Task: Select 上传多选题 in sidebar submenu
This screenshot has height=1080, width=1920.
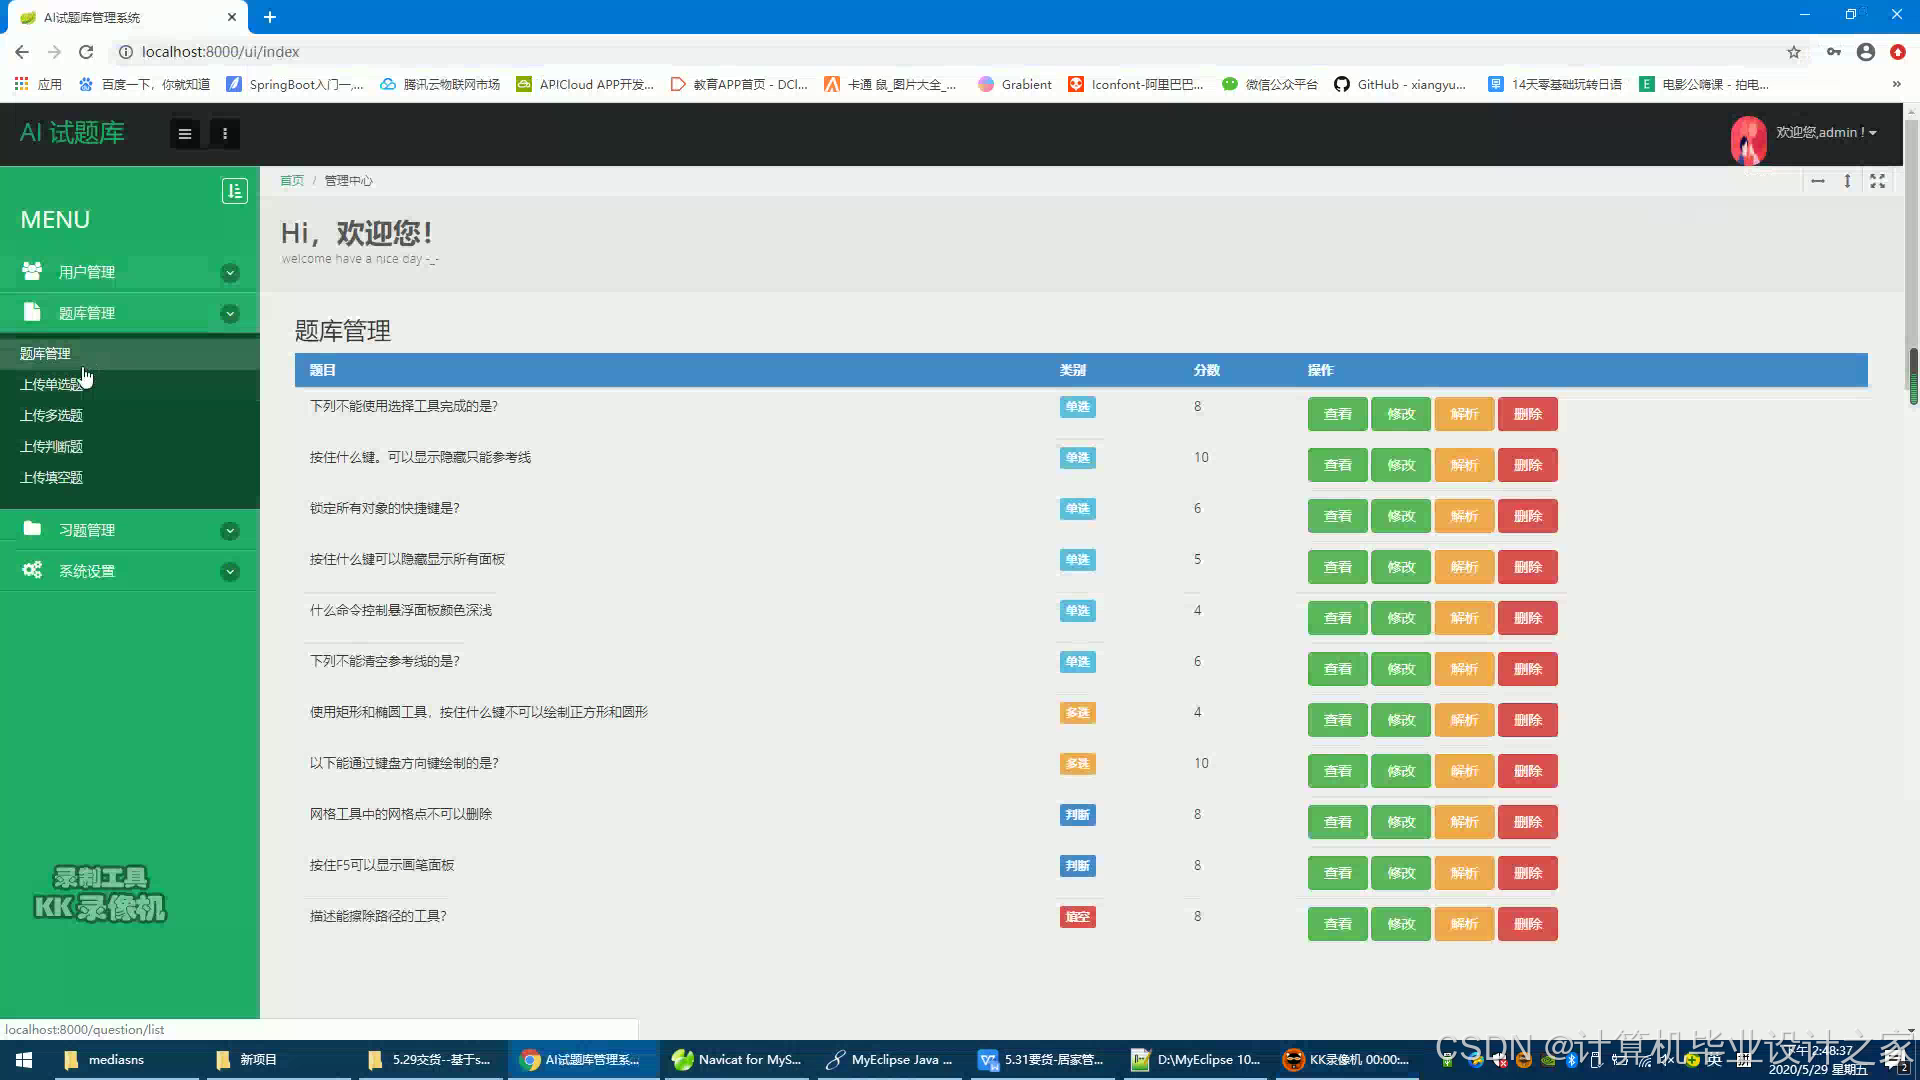Action: (51, 415)
